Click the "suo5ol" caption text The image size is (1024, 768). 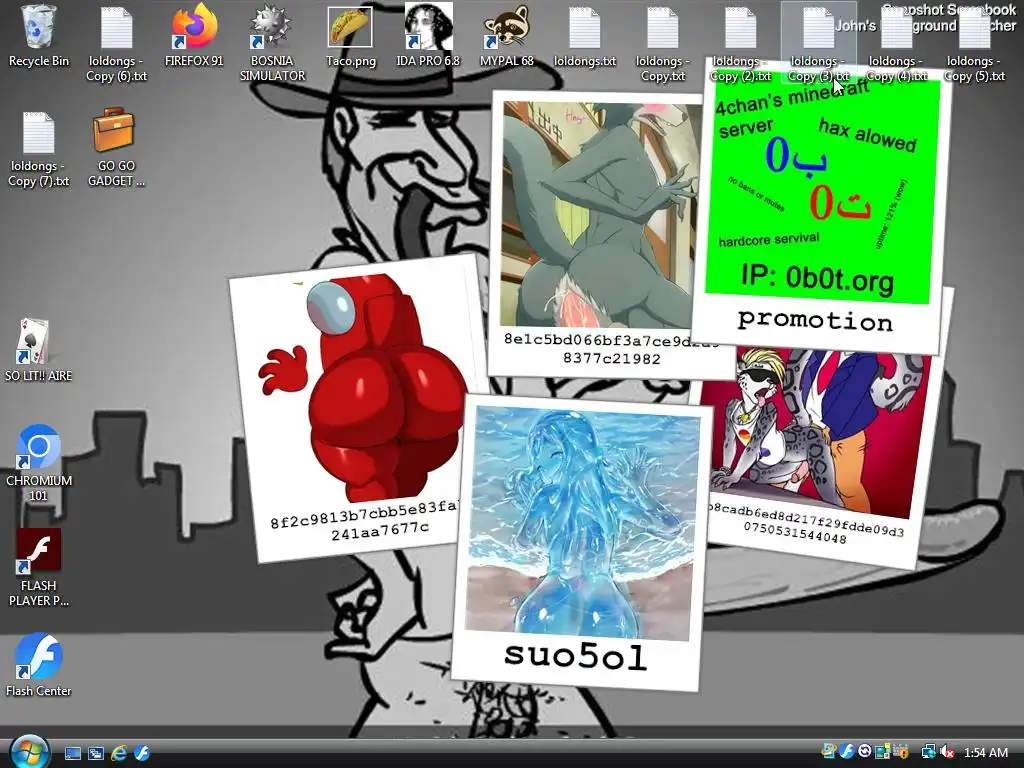tap(575, 656)
